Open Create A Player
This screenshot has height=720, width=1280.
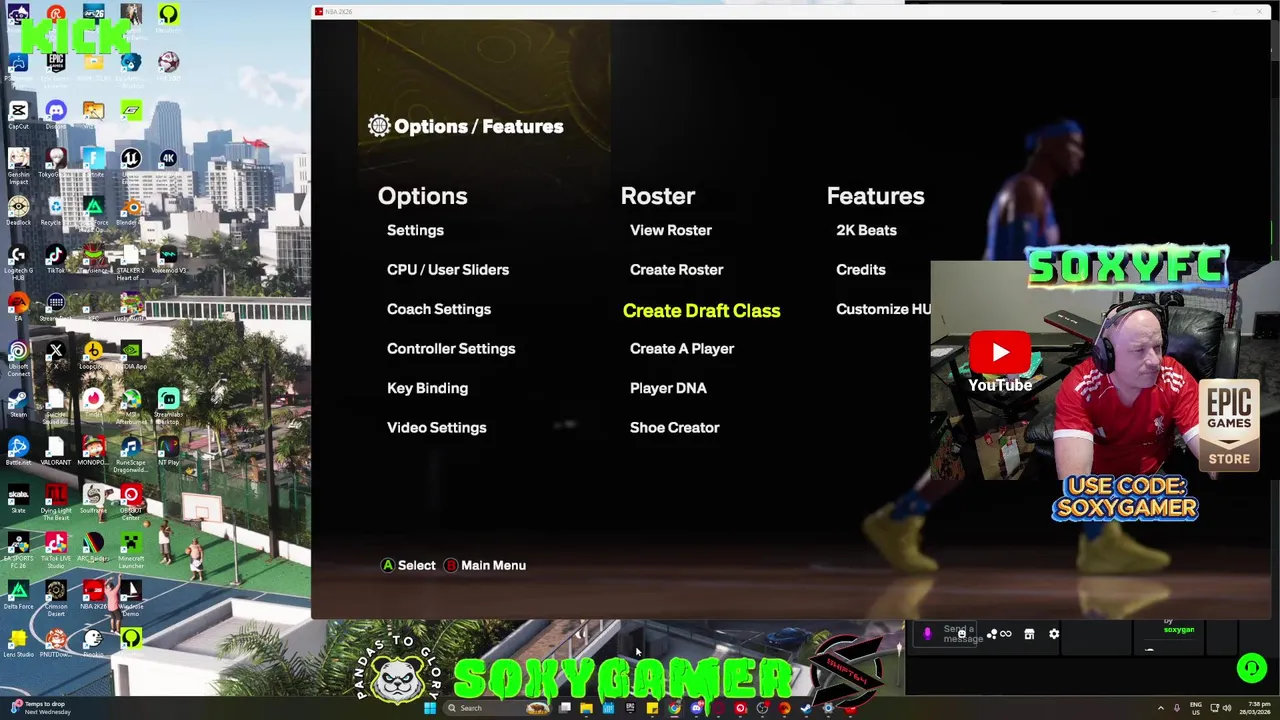coord(682,348)
